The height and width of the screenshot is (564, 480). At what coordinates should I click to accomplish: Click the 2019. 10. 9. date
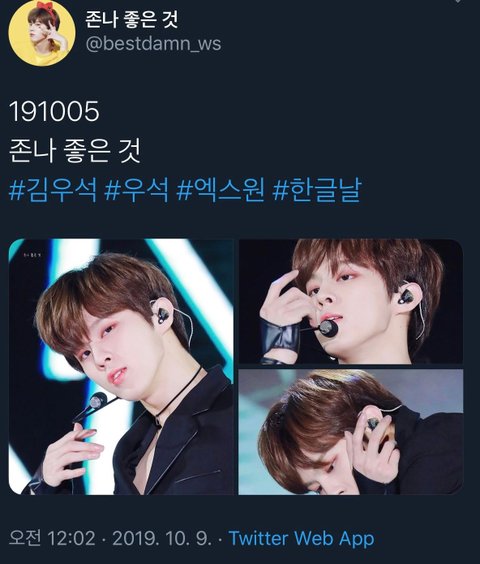[x=162, y=538]
